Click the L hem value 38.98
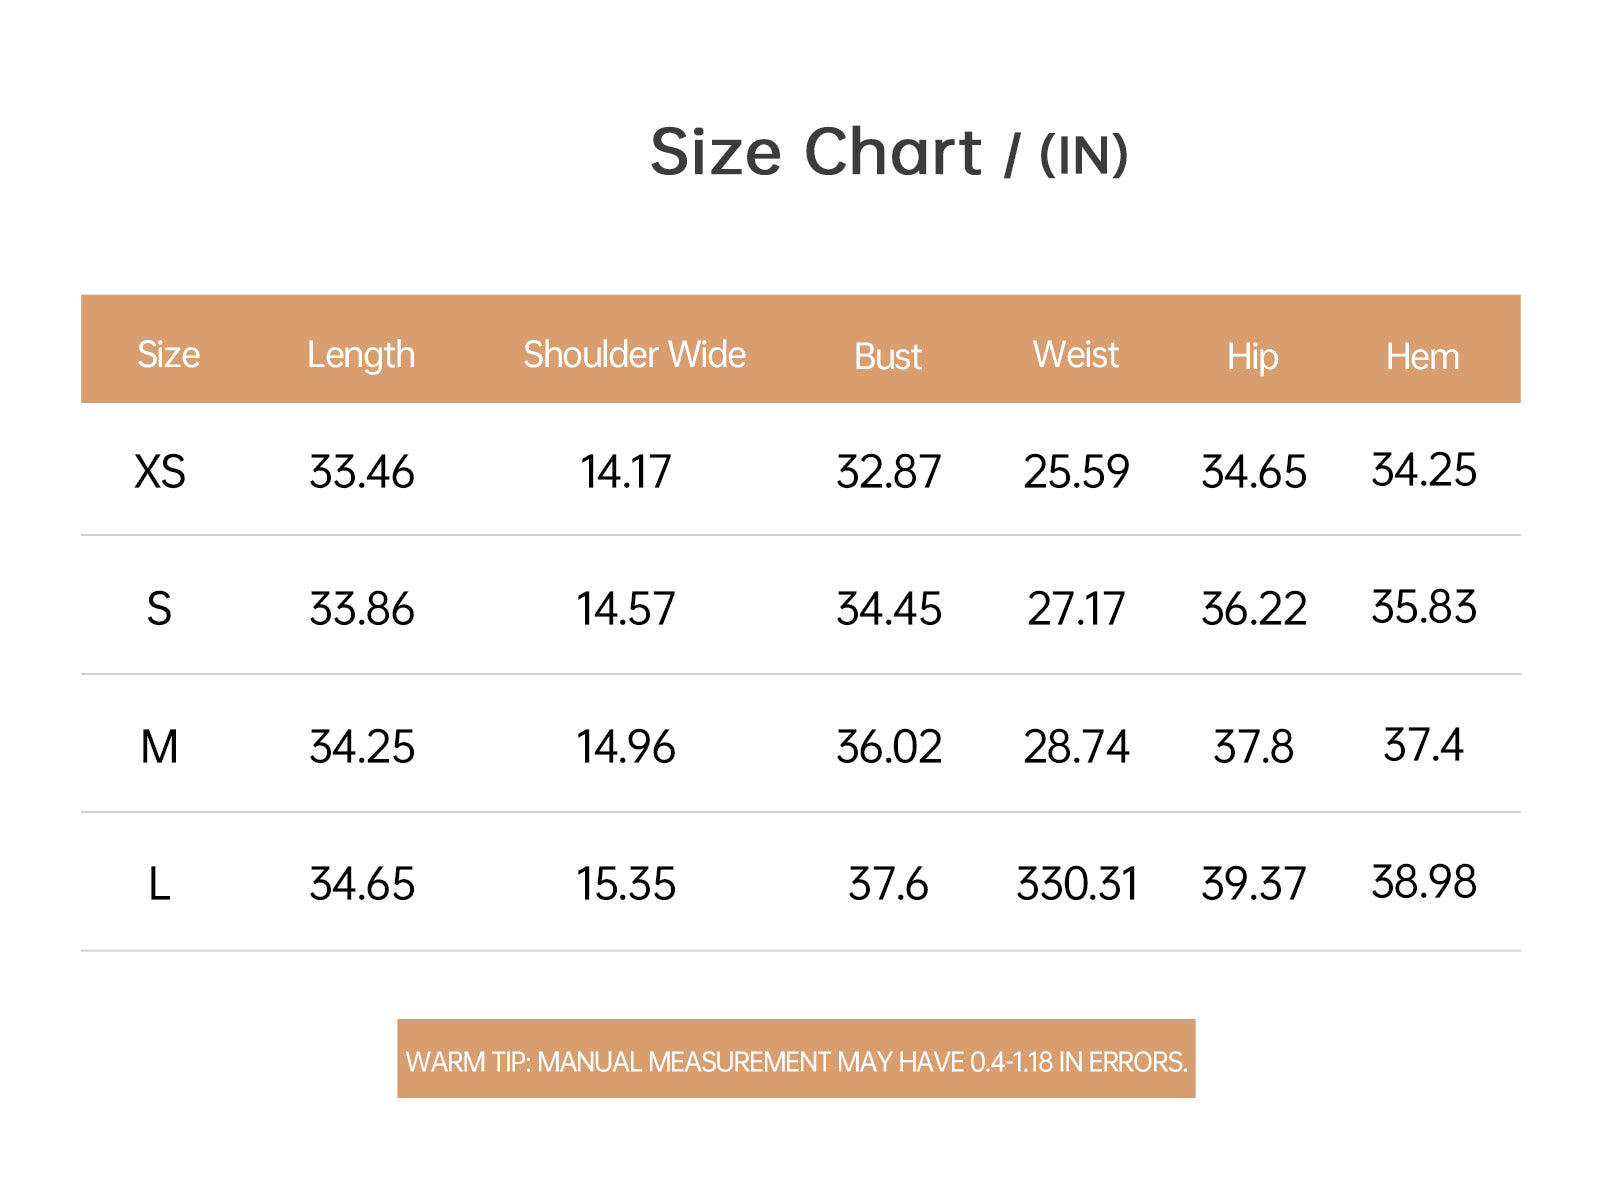Image resolution: width=1600 pixels, height=1200 pixels. coord(1423,882)
